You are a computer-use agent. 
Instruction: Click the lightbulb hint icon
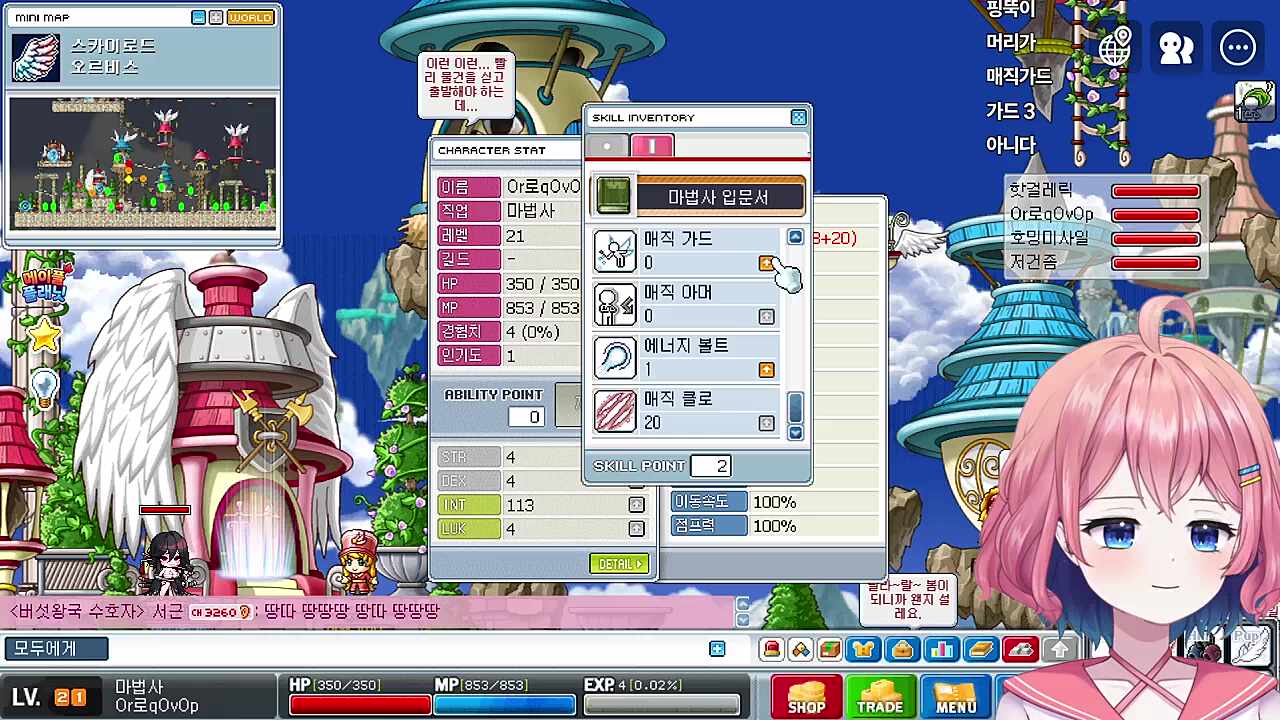point(45,386)
